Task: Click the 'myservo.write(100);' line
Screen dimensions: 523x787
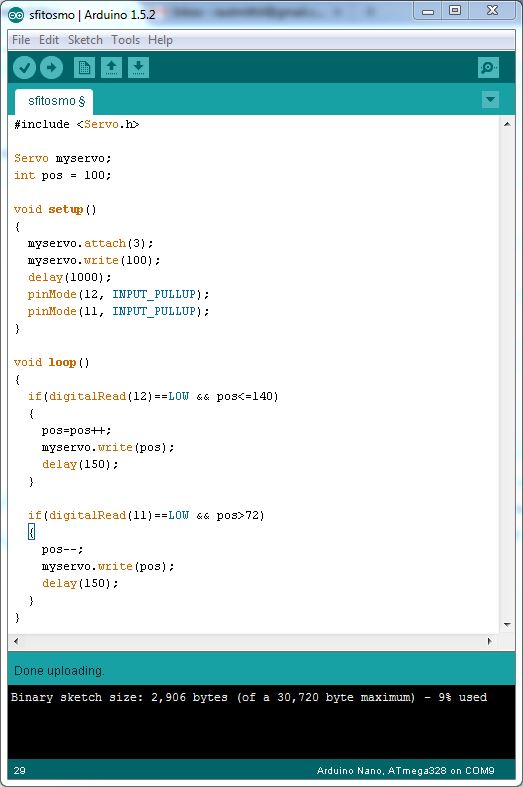Action: pyautogui.click(x=94, y=260)
